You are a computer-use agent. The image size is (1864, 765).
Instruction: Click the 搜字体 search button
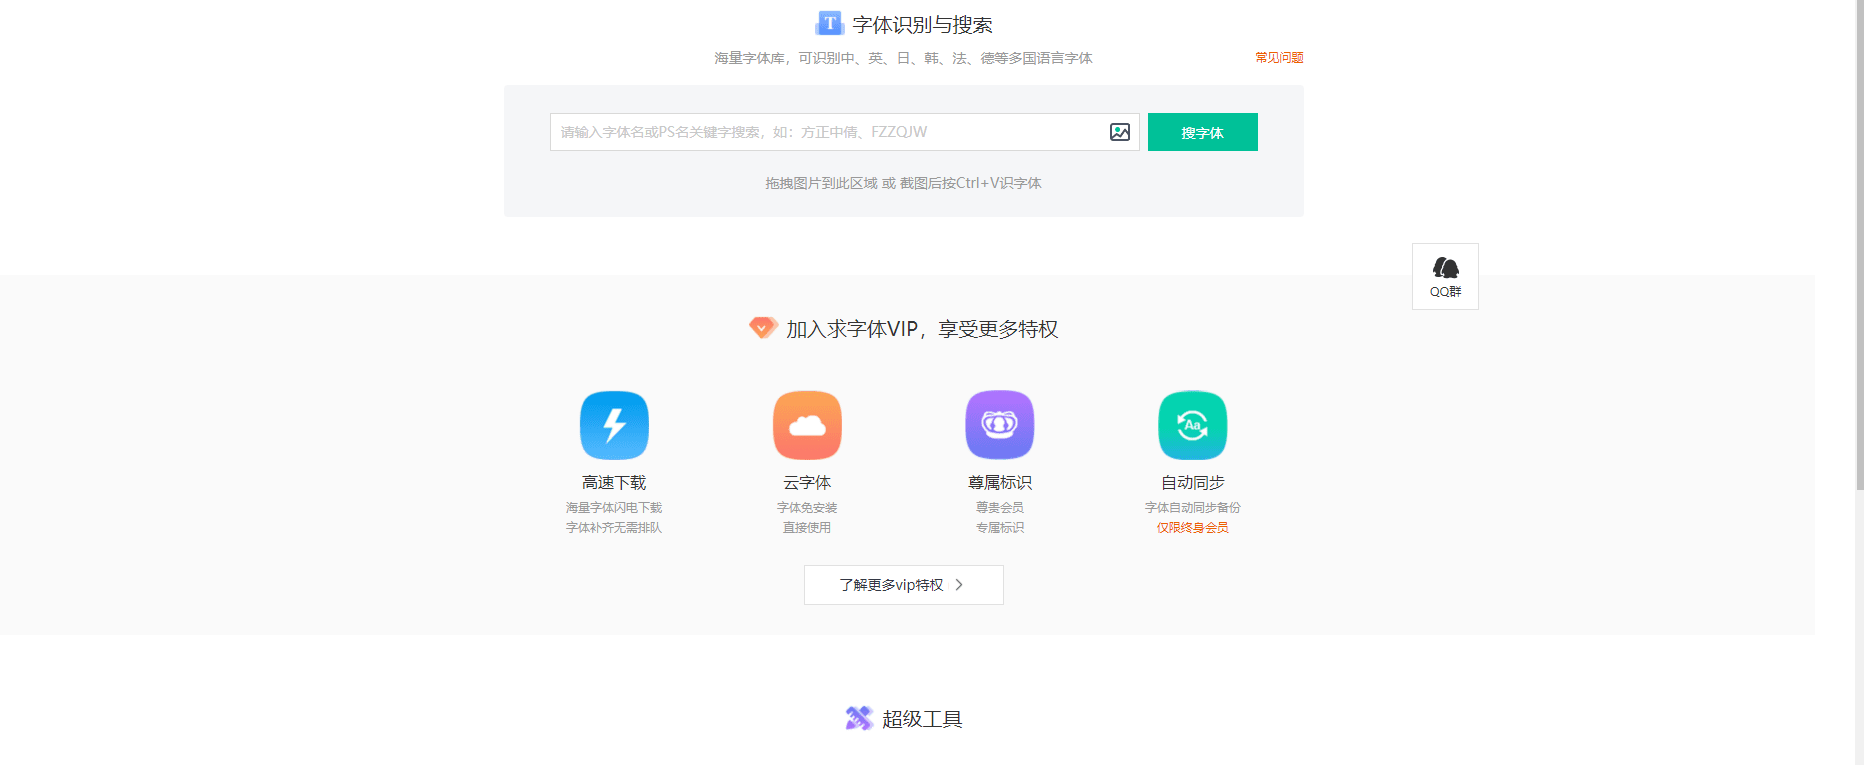[x=1203, y=132]
